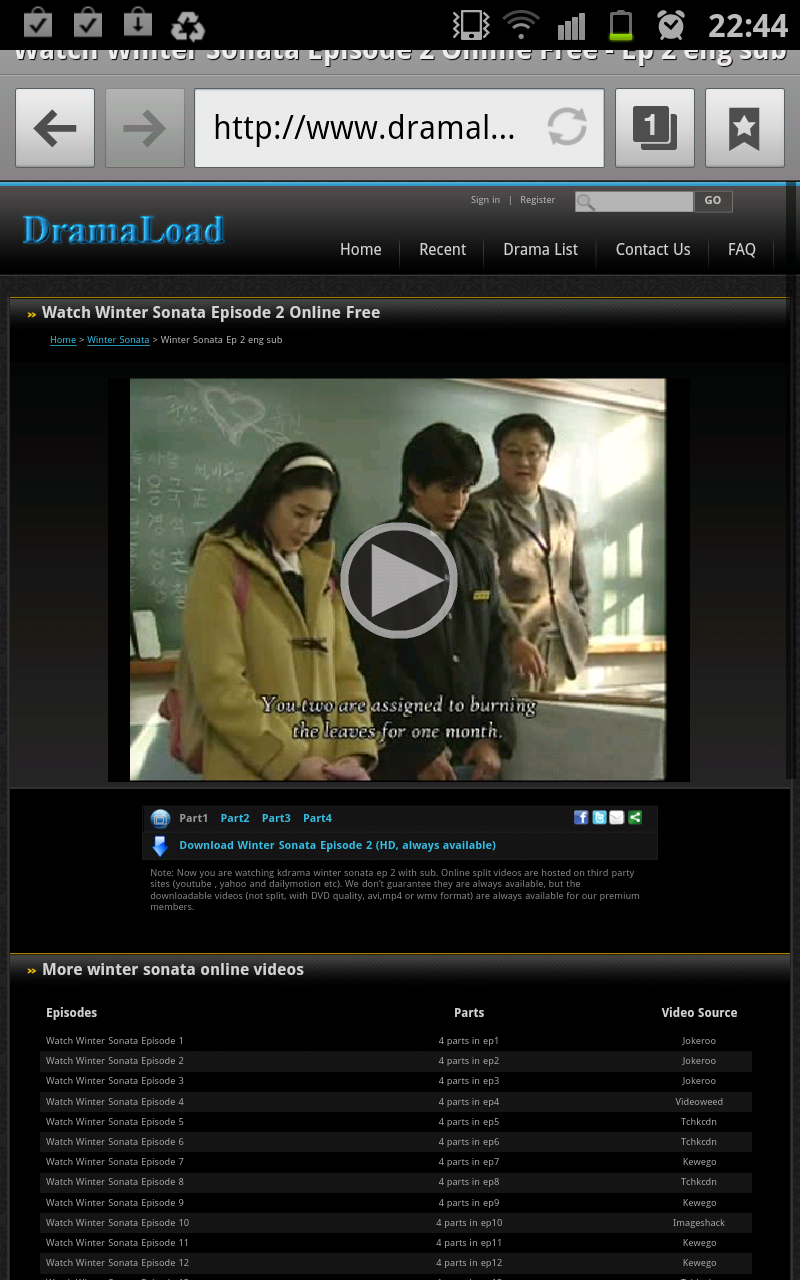Click Download Winter Sonata Episode 2 link
The height and width of the screenshot is (1280, 800).
point(337,845)
